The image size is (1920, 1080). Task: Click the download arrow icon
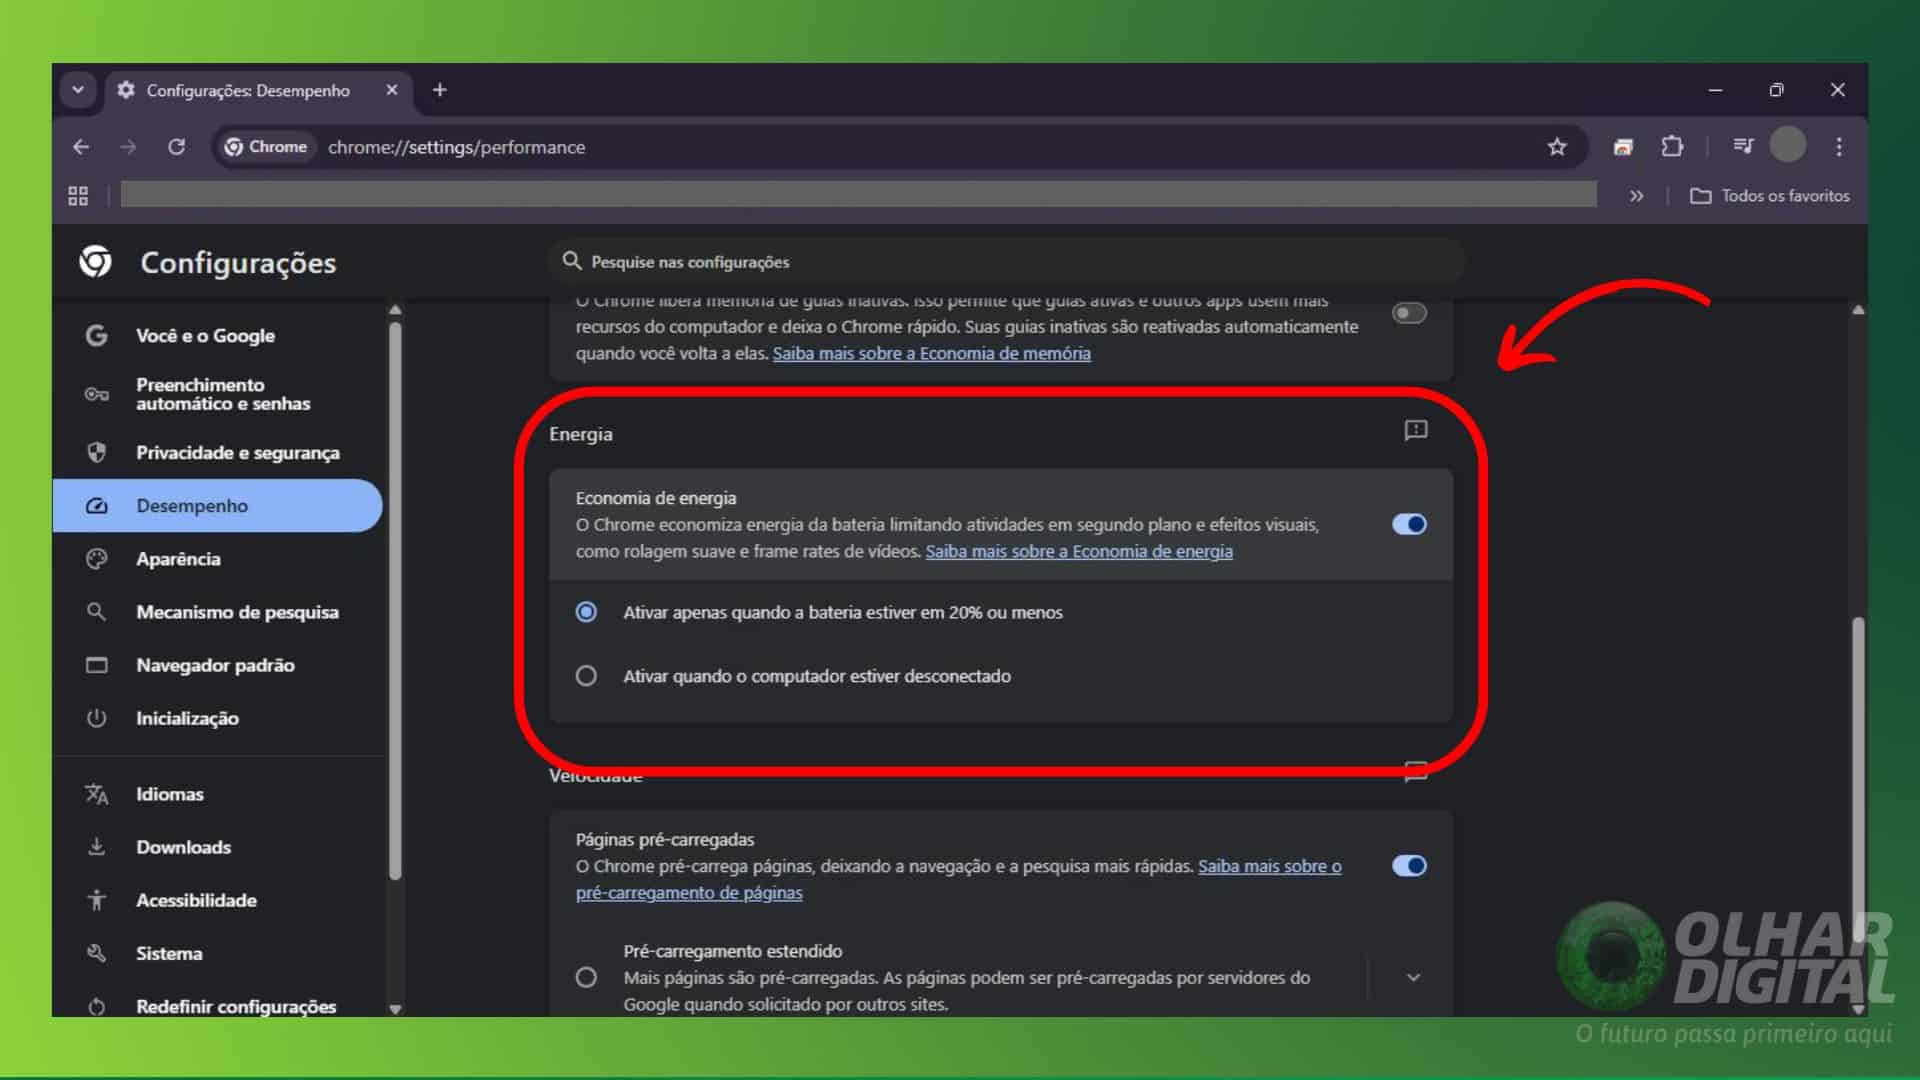click(96, 847)
